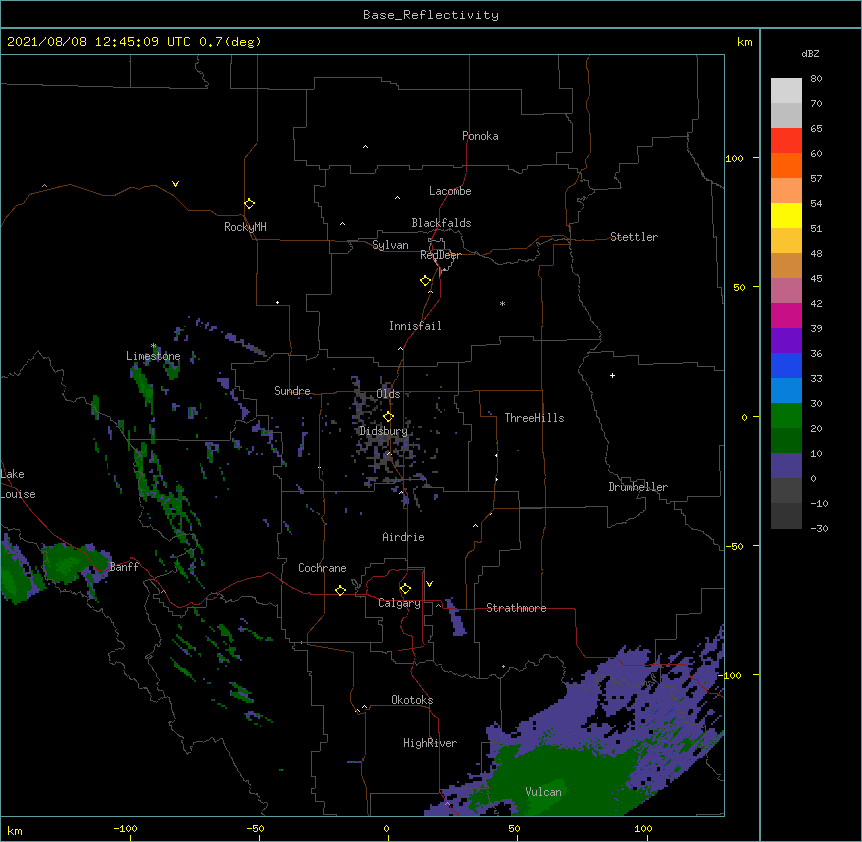The height and width of the screenshot is (842, 862).
Task: Click the Banff label
Action: pos(124,567)
